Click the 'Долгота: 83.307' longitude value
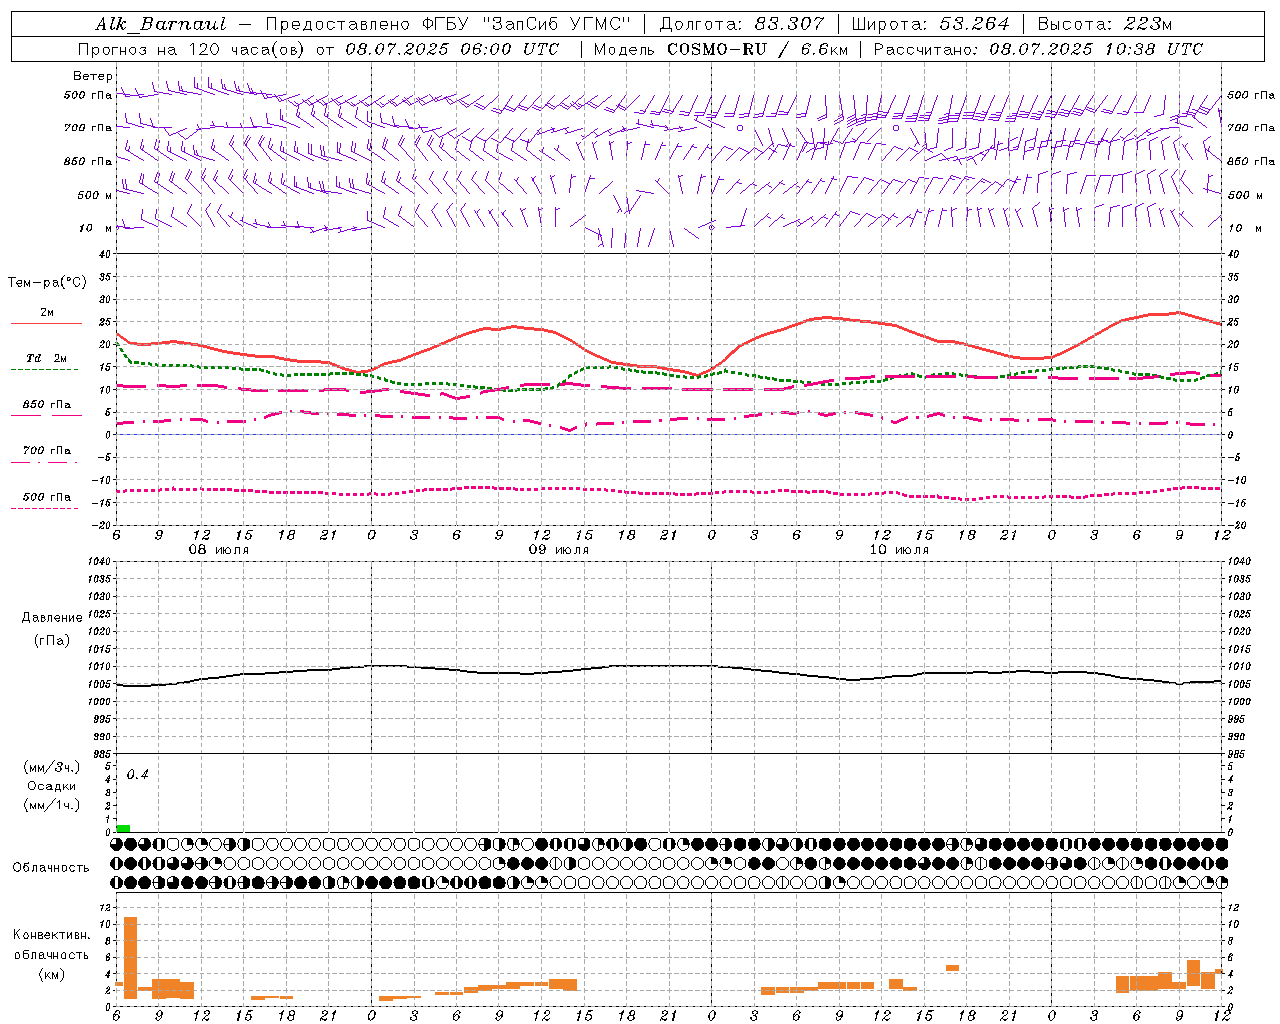The width and height of the screenshot is (1280, 1024). [742, 24]
